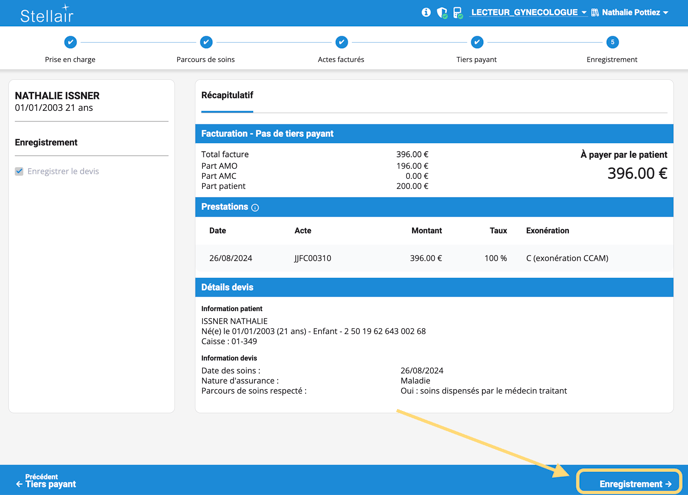The width and height of the screenshot is (688, 495).
Task: Click the Prestations info icon
Action: click(x=255, y=208)
